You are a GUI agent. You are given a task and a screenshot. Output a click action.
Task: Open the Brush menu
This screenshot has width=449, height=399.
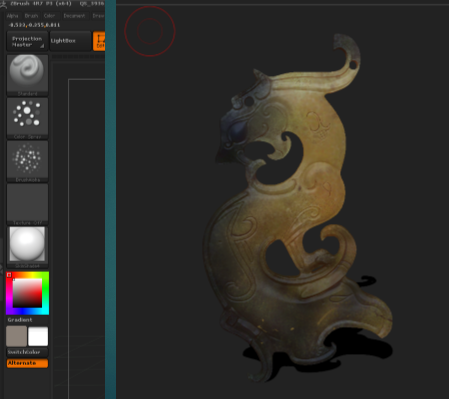click(x=31, y=16)
